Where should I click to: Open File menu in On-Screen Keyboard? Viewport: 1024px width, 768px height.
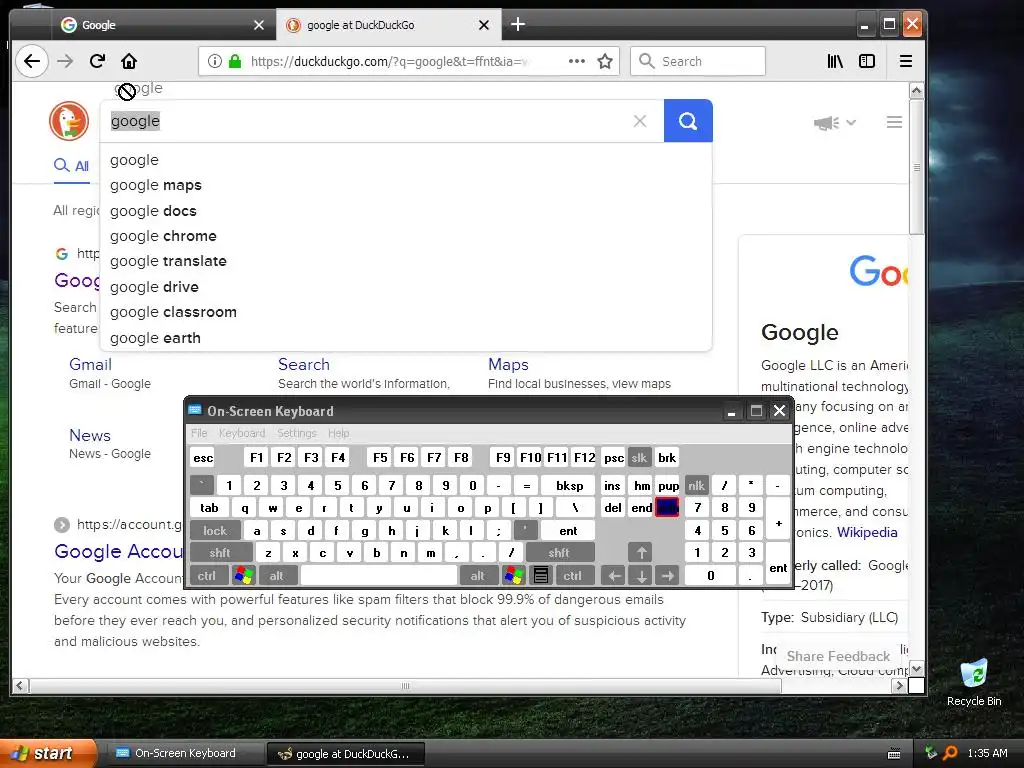[199, 433]
